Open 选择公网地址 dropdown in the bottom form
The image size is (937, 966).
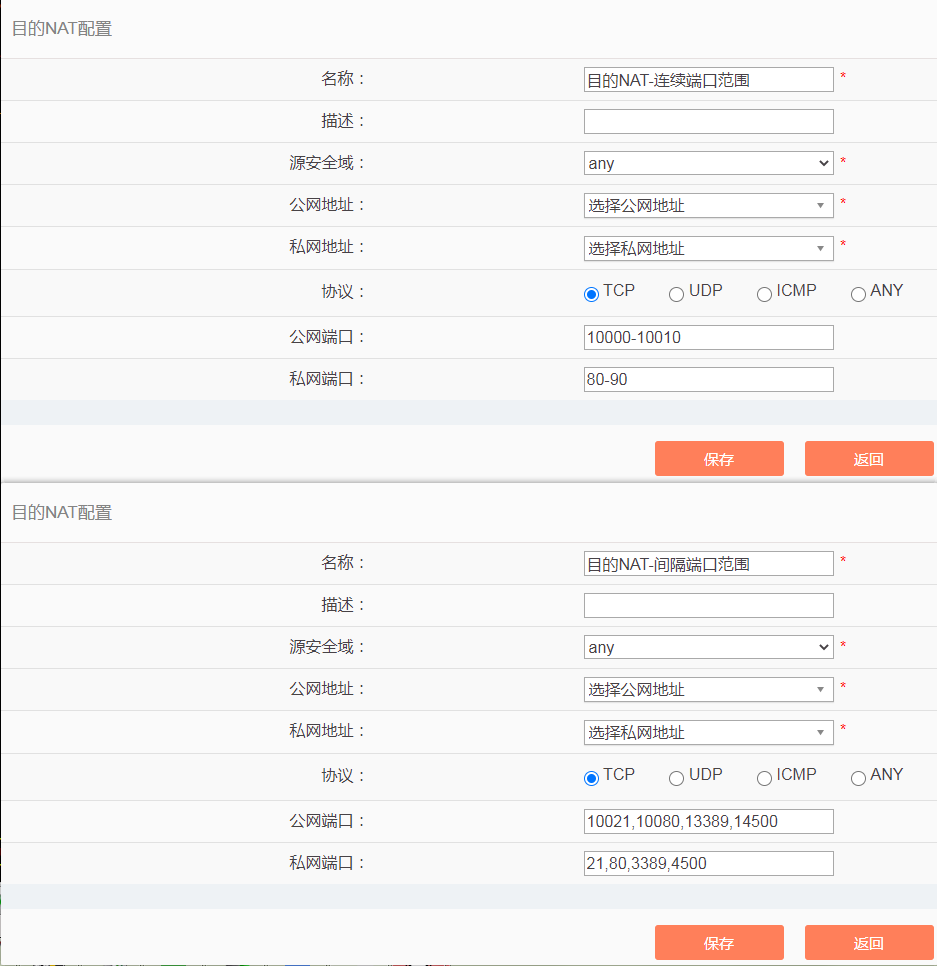708,689
